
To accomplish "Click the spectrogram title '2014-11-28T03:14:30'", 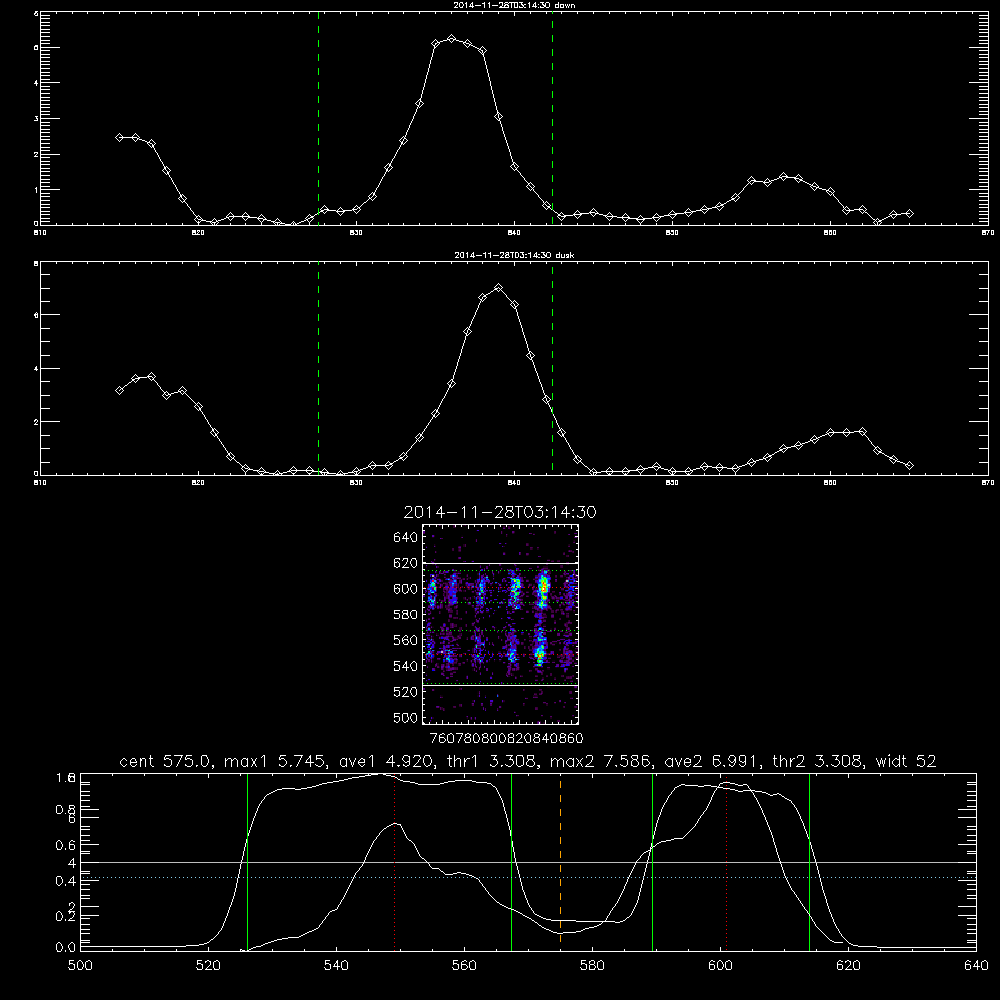I will pyautogui.click(x=500, y=512).
